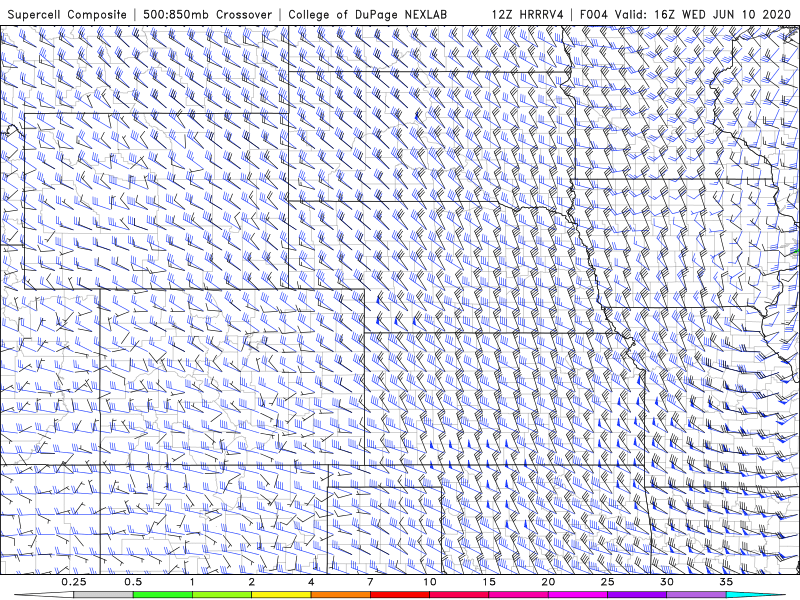Click the '500:850mb Crossover' header text

pos(208,14)
